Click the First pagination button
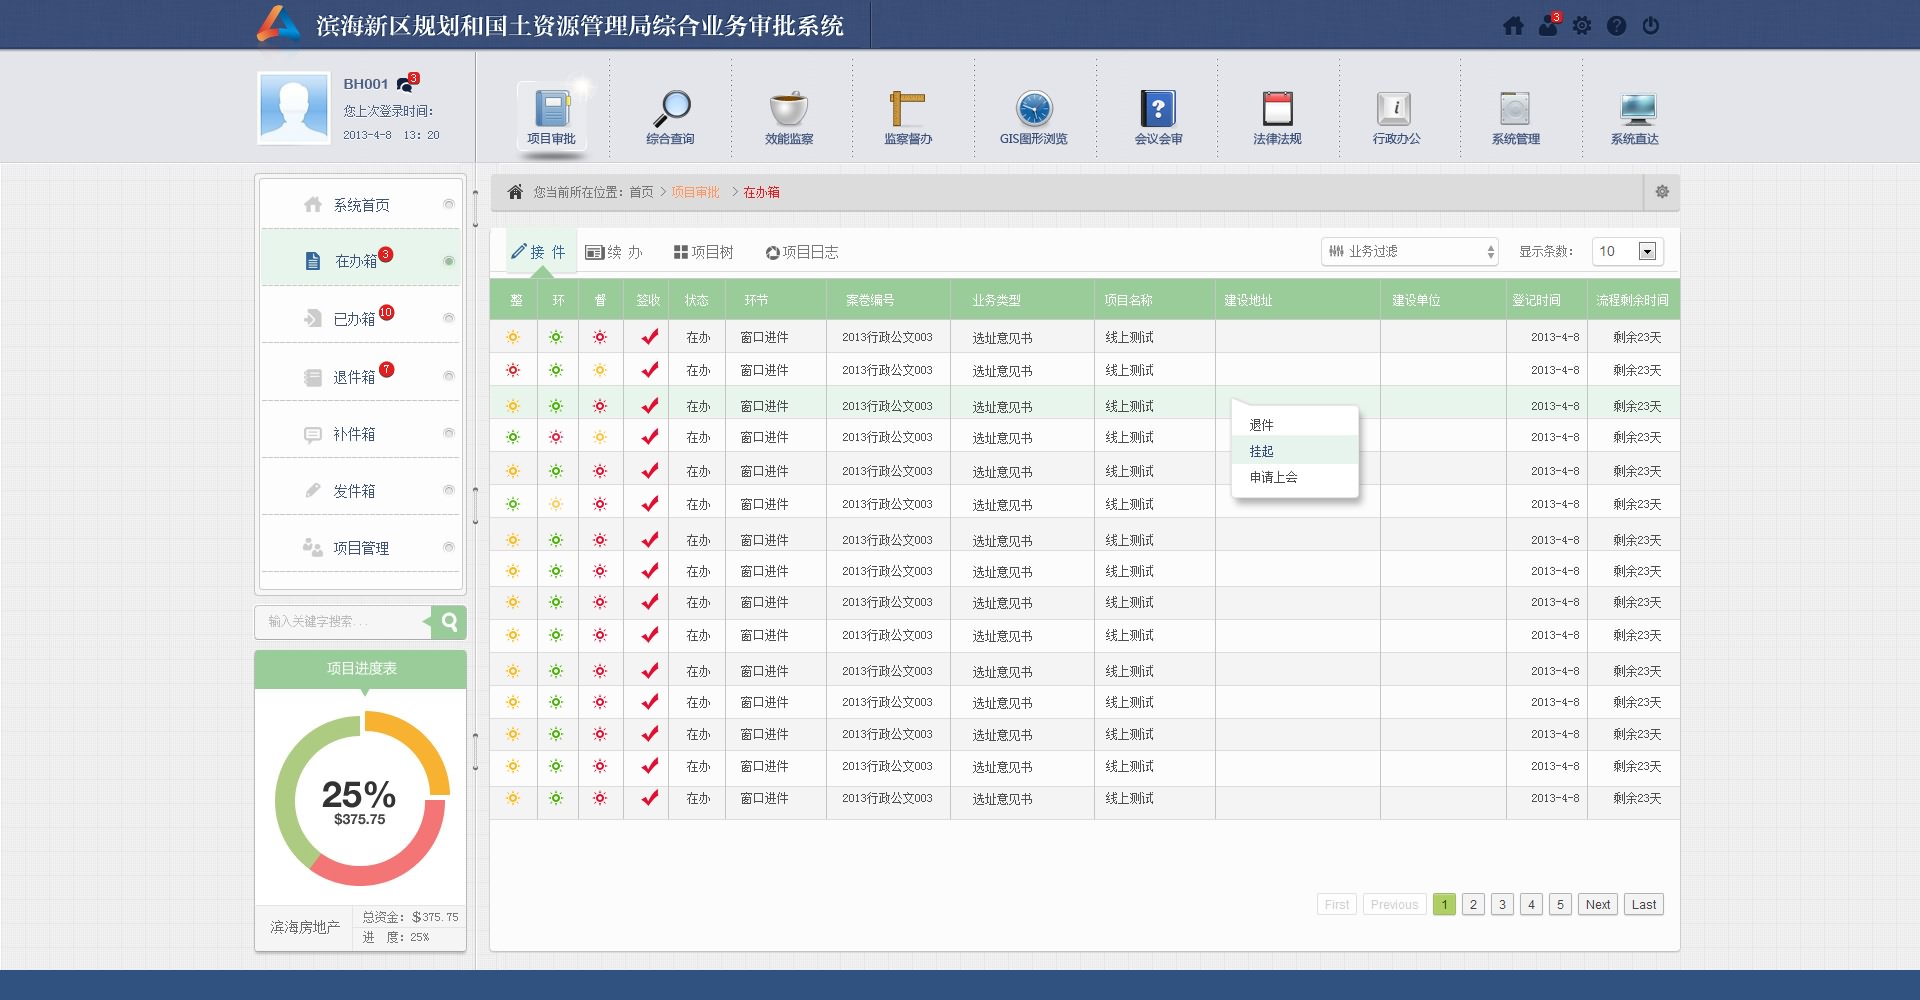This screenshot has height=1000, width=1920. (x=1337, y=905)
